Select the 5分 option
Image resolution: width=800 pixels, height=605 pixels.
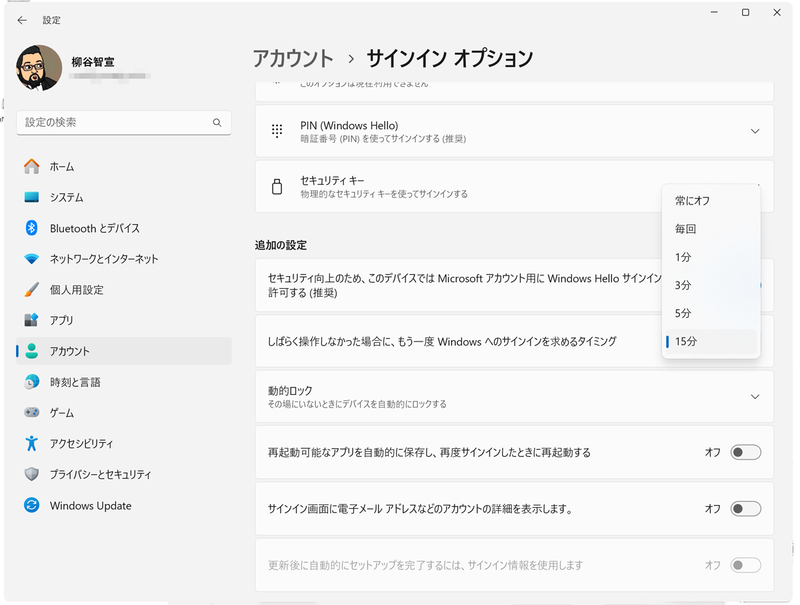683,313
